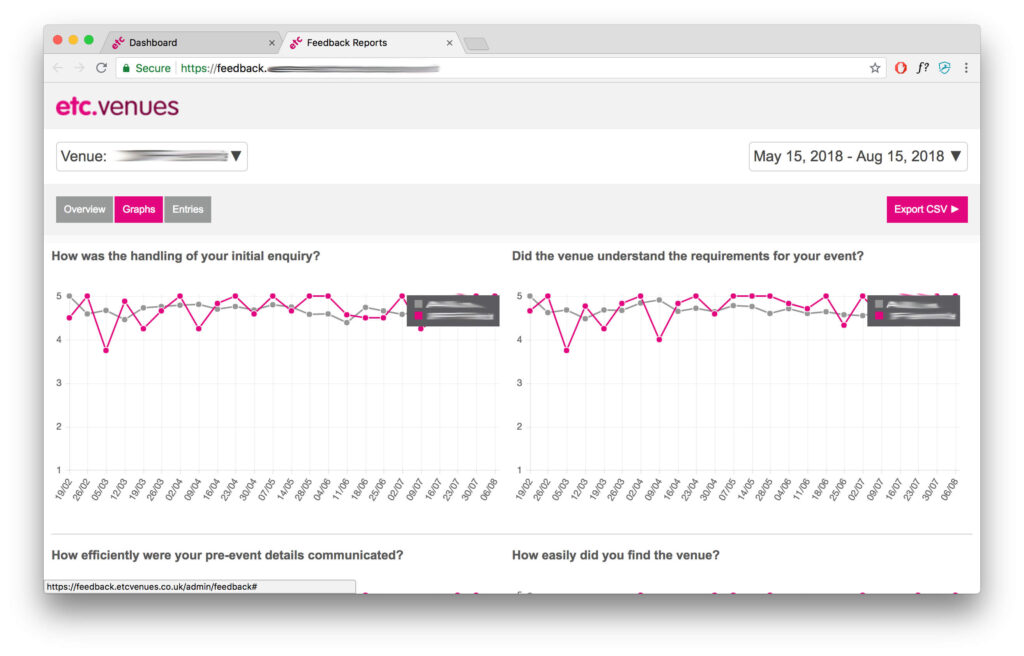Click the browser reload icon

click(x=101, y=68)
